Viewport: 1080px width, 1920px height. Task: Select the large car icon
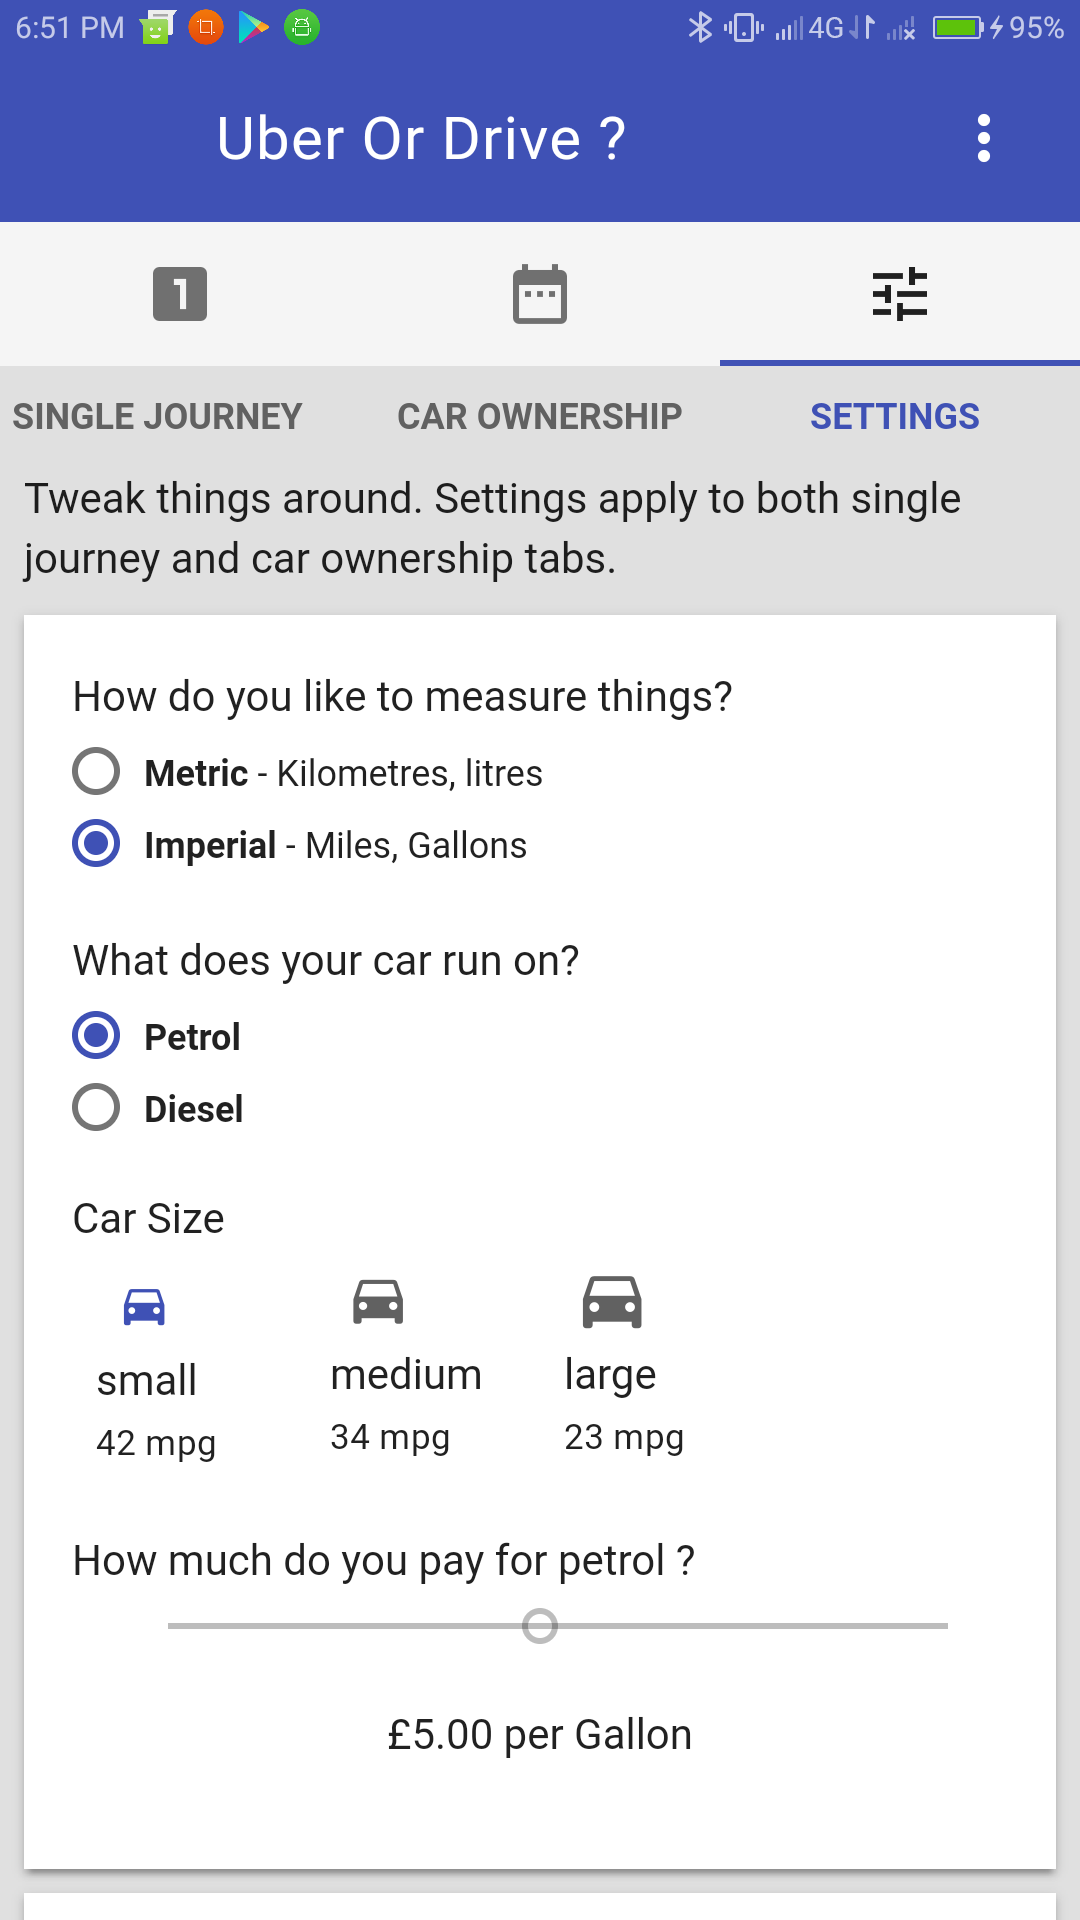[612, 1302]
